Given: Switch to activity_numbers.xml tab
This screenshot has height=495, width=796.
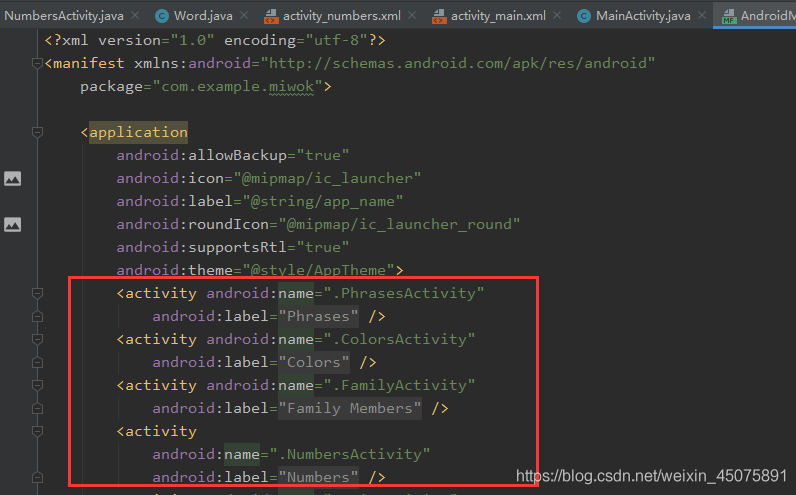Looking at the screenshot, I should pyautogui.click(x=342, y=16).
